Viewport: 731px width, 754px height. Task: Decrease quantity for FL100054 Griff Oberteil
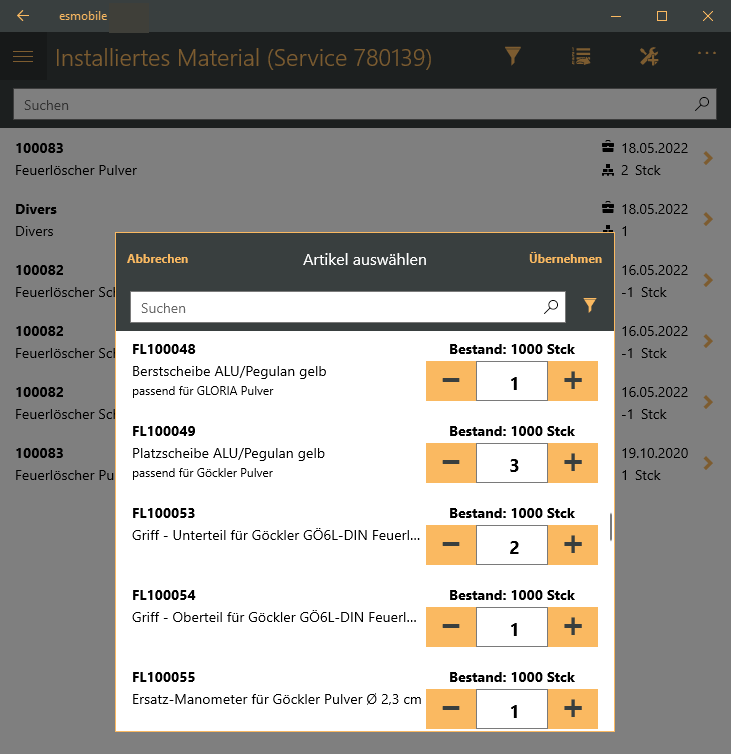coord(451,627)
